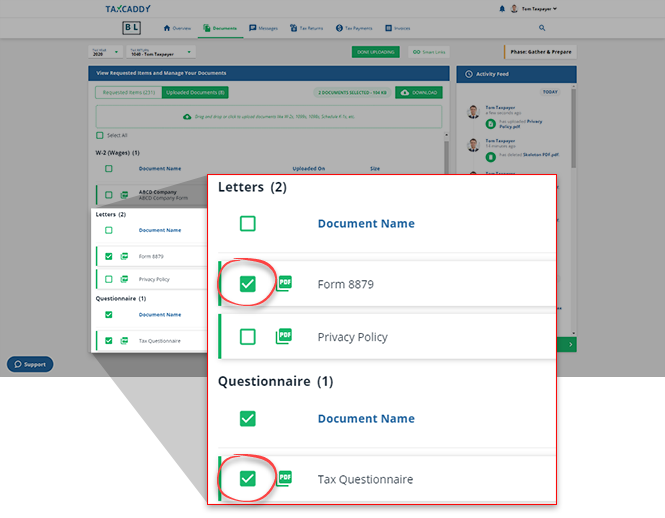The width and height of the screenshot is (665, 518).
Task: Click Tom Taxpayer's avatar in the header
Action: click(514, 8)
